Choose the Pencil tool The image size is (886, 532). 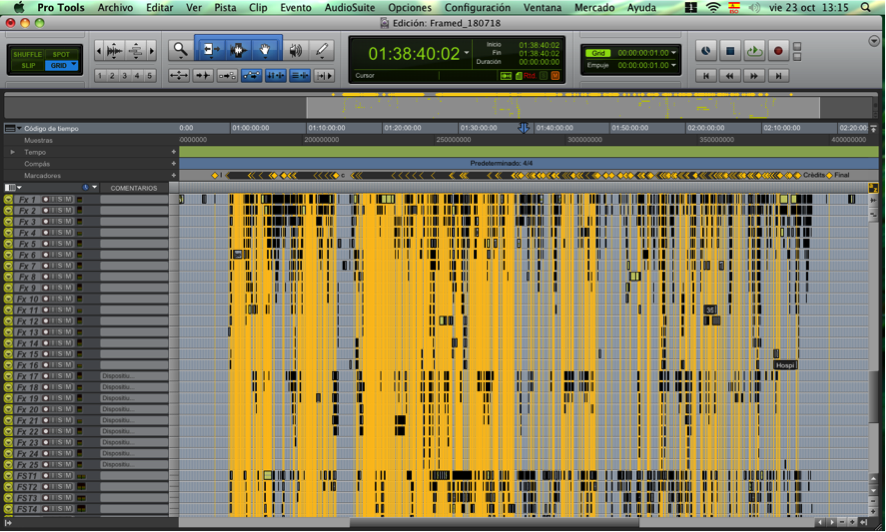pyautogui.click(x=322, y=49)
